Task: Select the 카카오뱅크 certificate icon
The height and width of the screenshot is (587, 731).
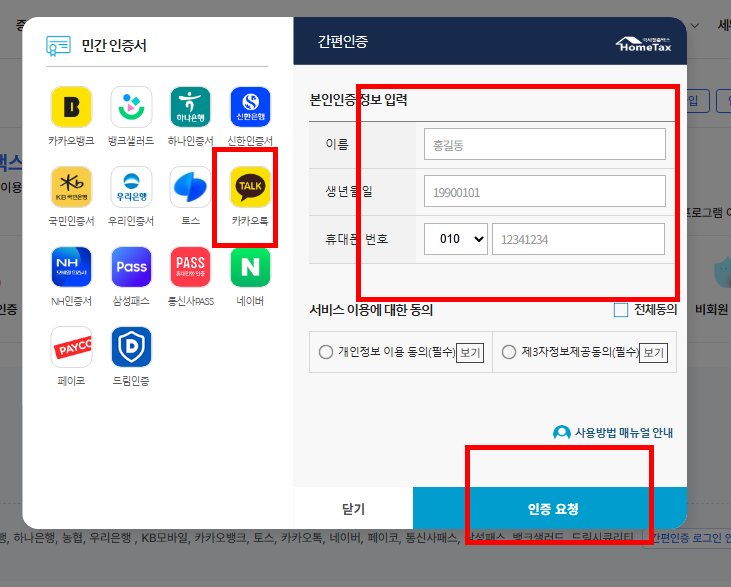Action: pos(71,107)
